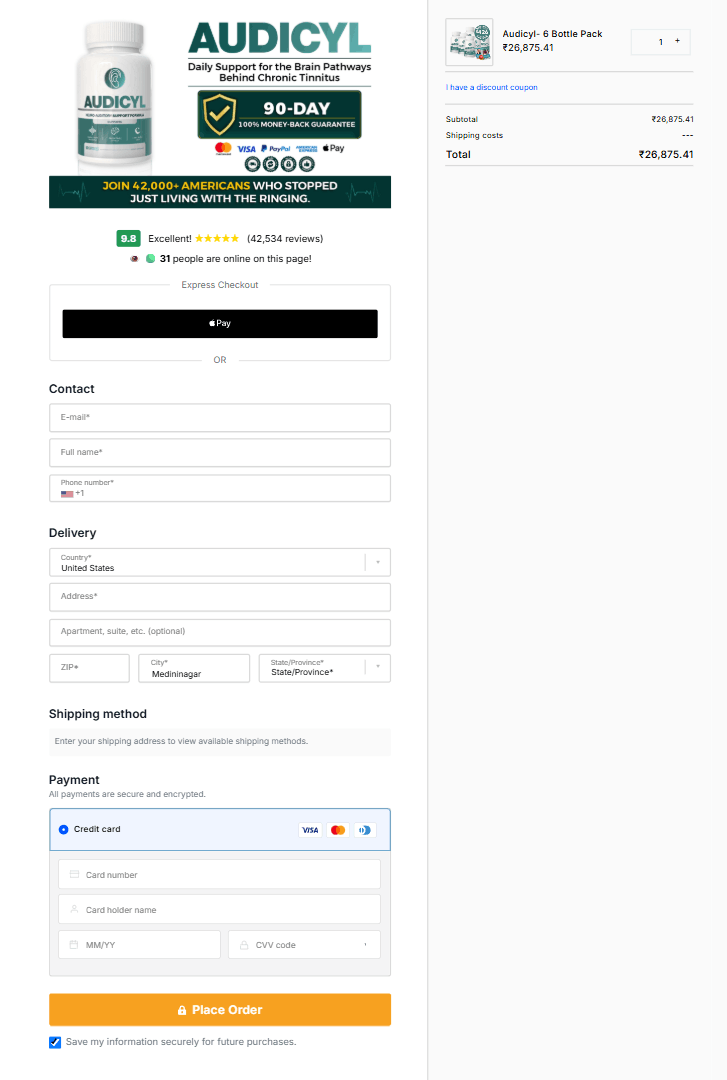Click the Audicyl- 6 Bottle Pack title
The height and width of the screenshot is (1080, 727).
(x=552, y=34)
